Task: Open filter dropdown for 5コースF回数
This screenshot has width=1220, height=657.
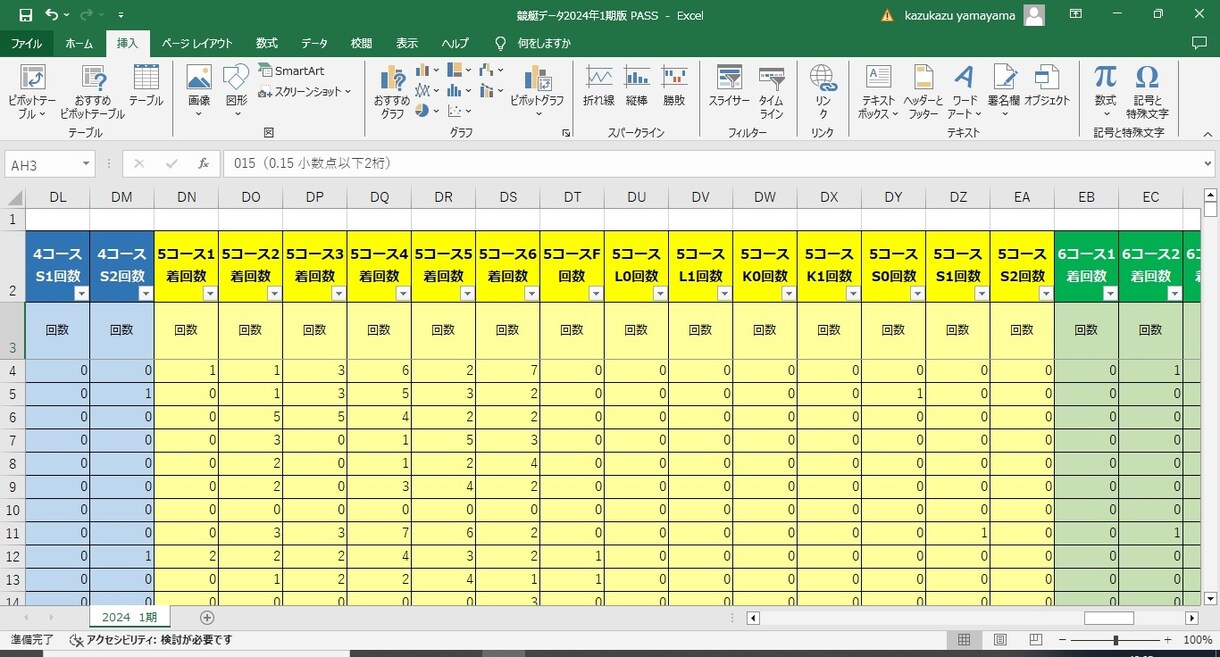Action: coord(595,293)
